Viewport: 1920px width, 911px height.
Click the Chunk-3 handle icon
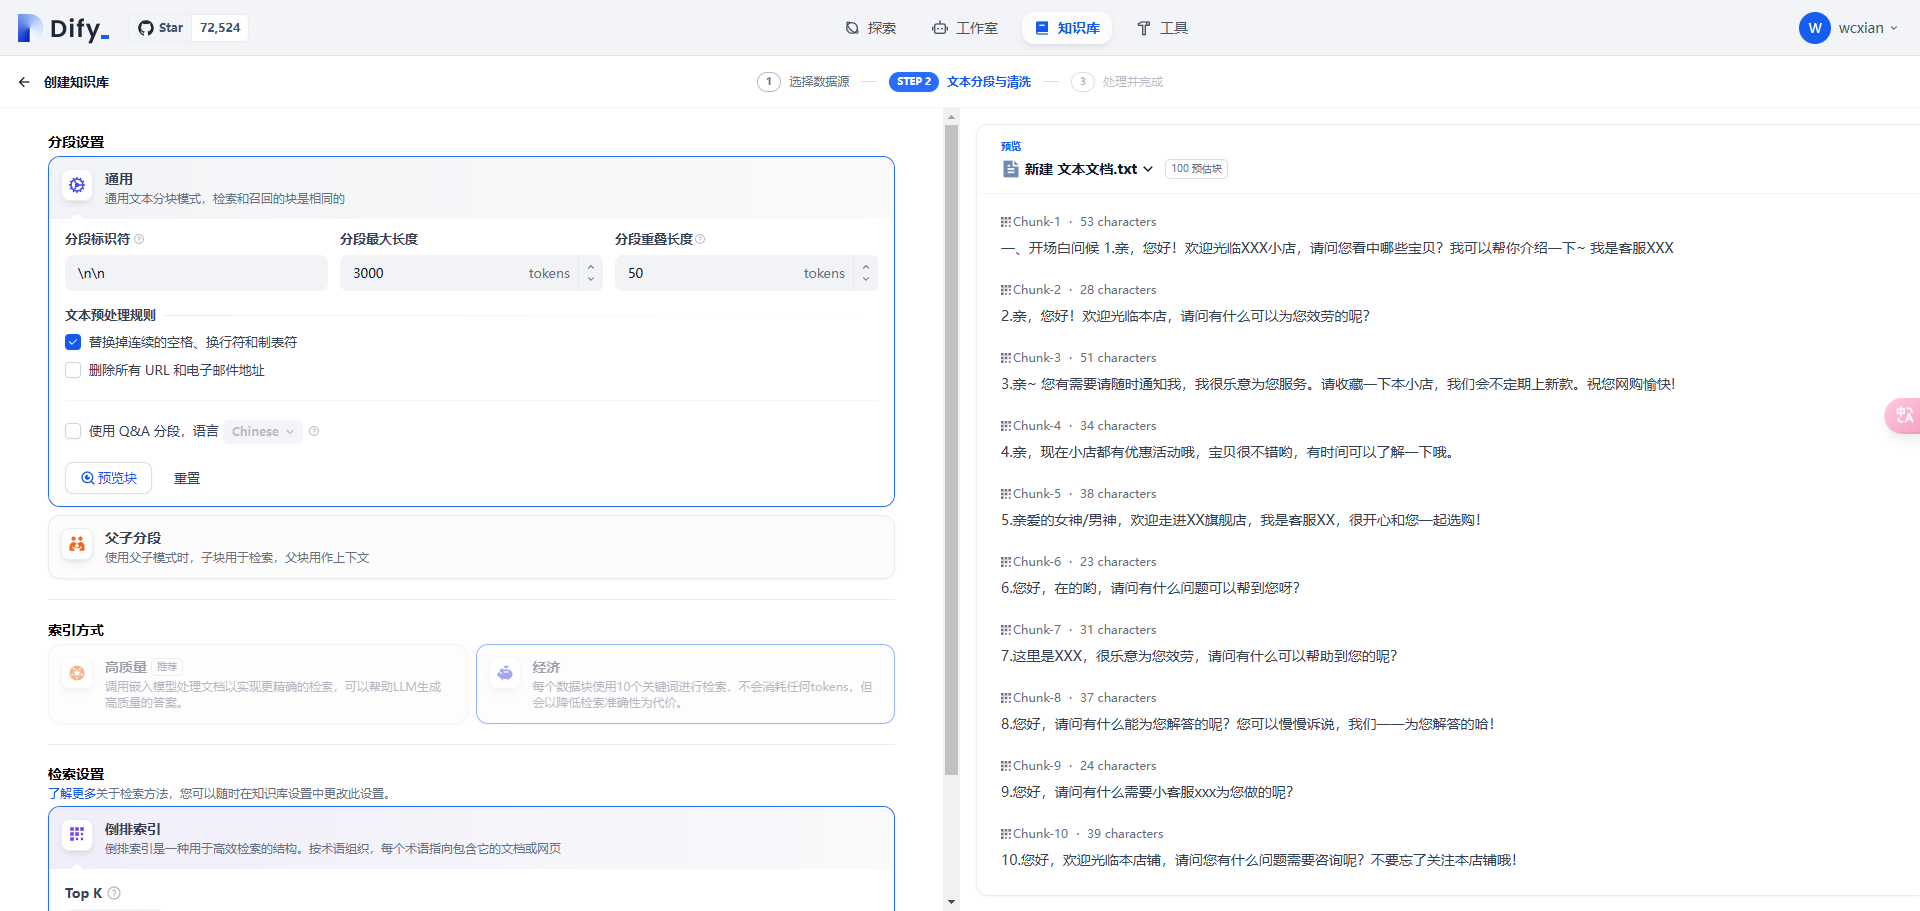tap(1005, 358)
